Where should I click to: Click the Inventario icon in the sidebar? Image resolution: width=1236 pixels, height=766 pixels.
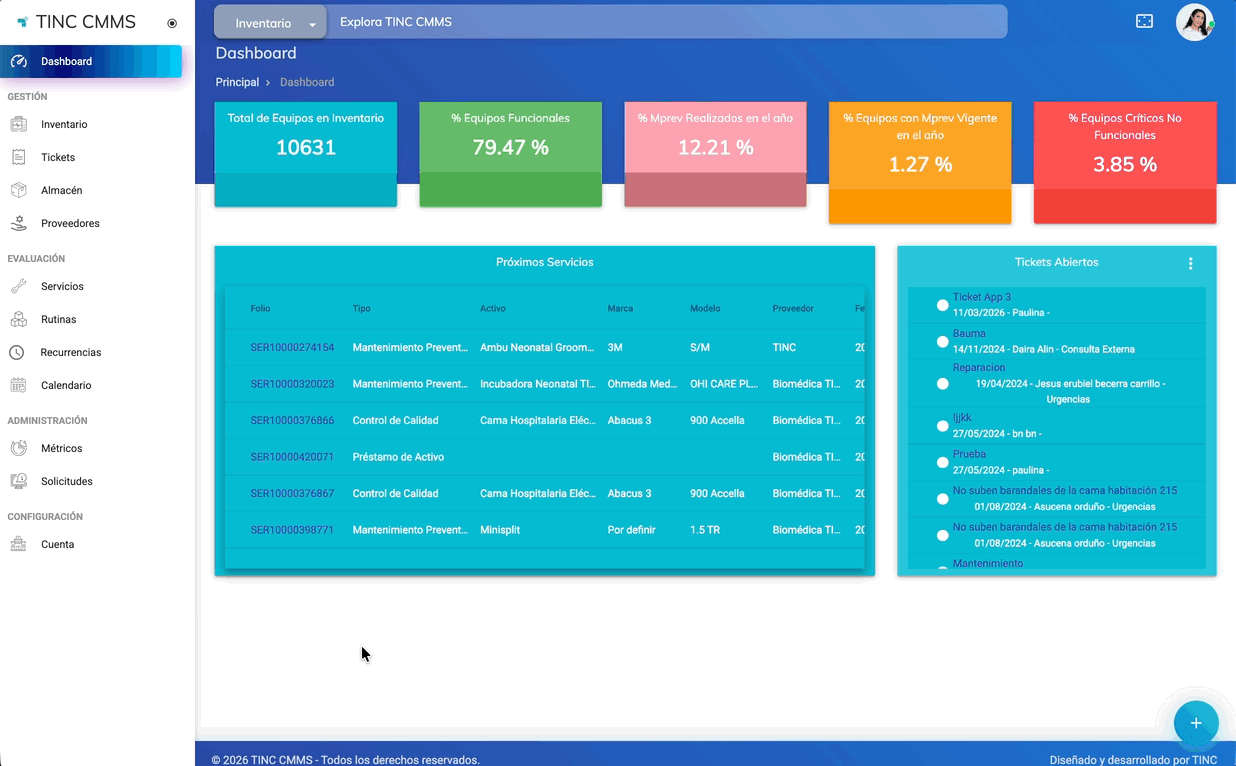19,124
